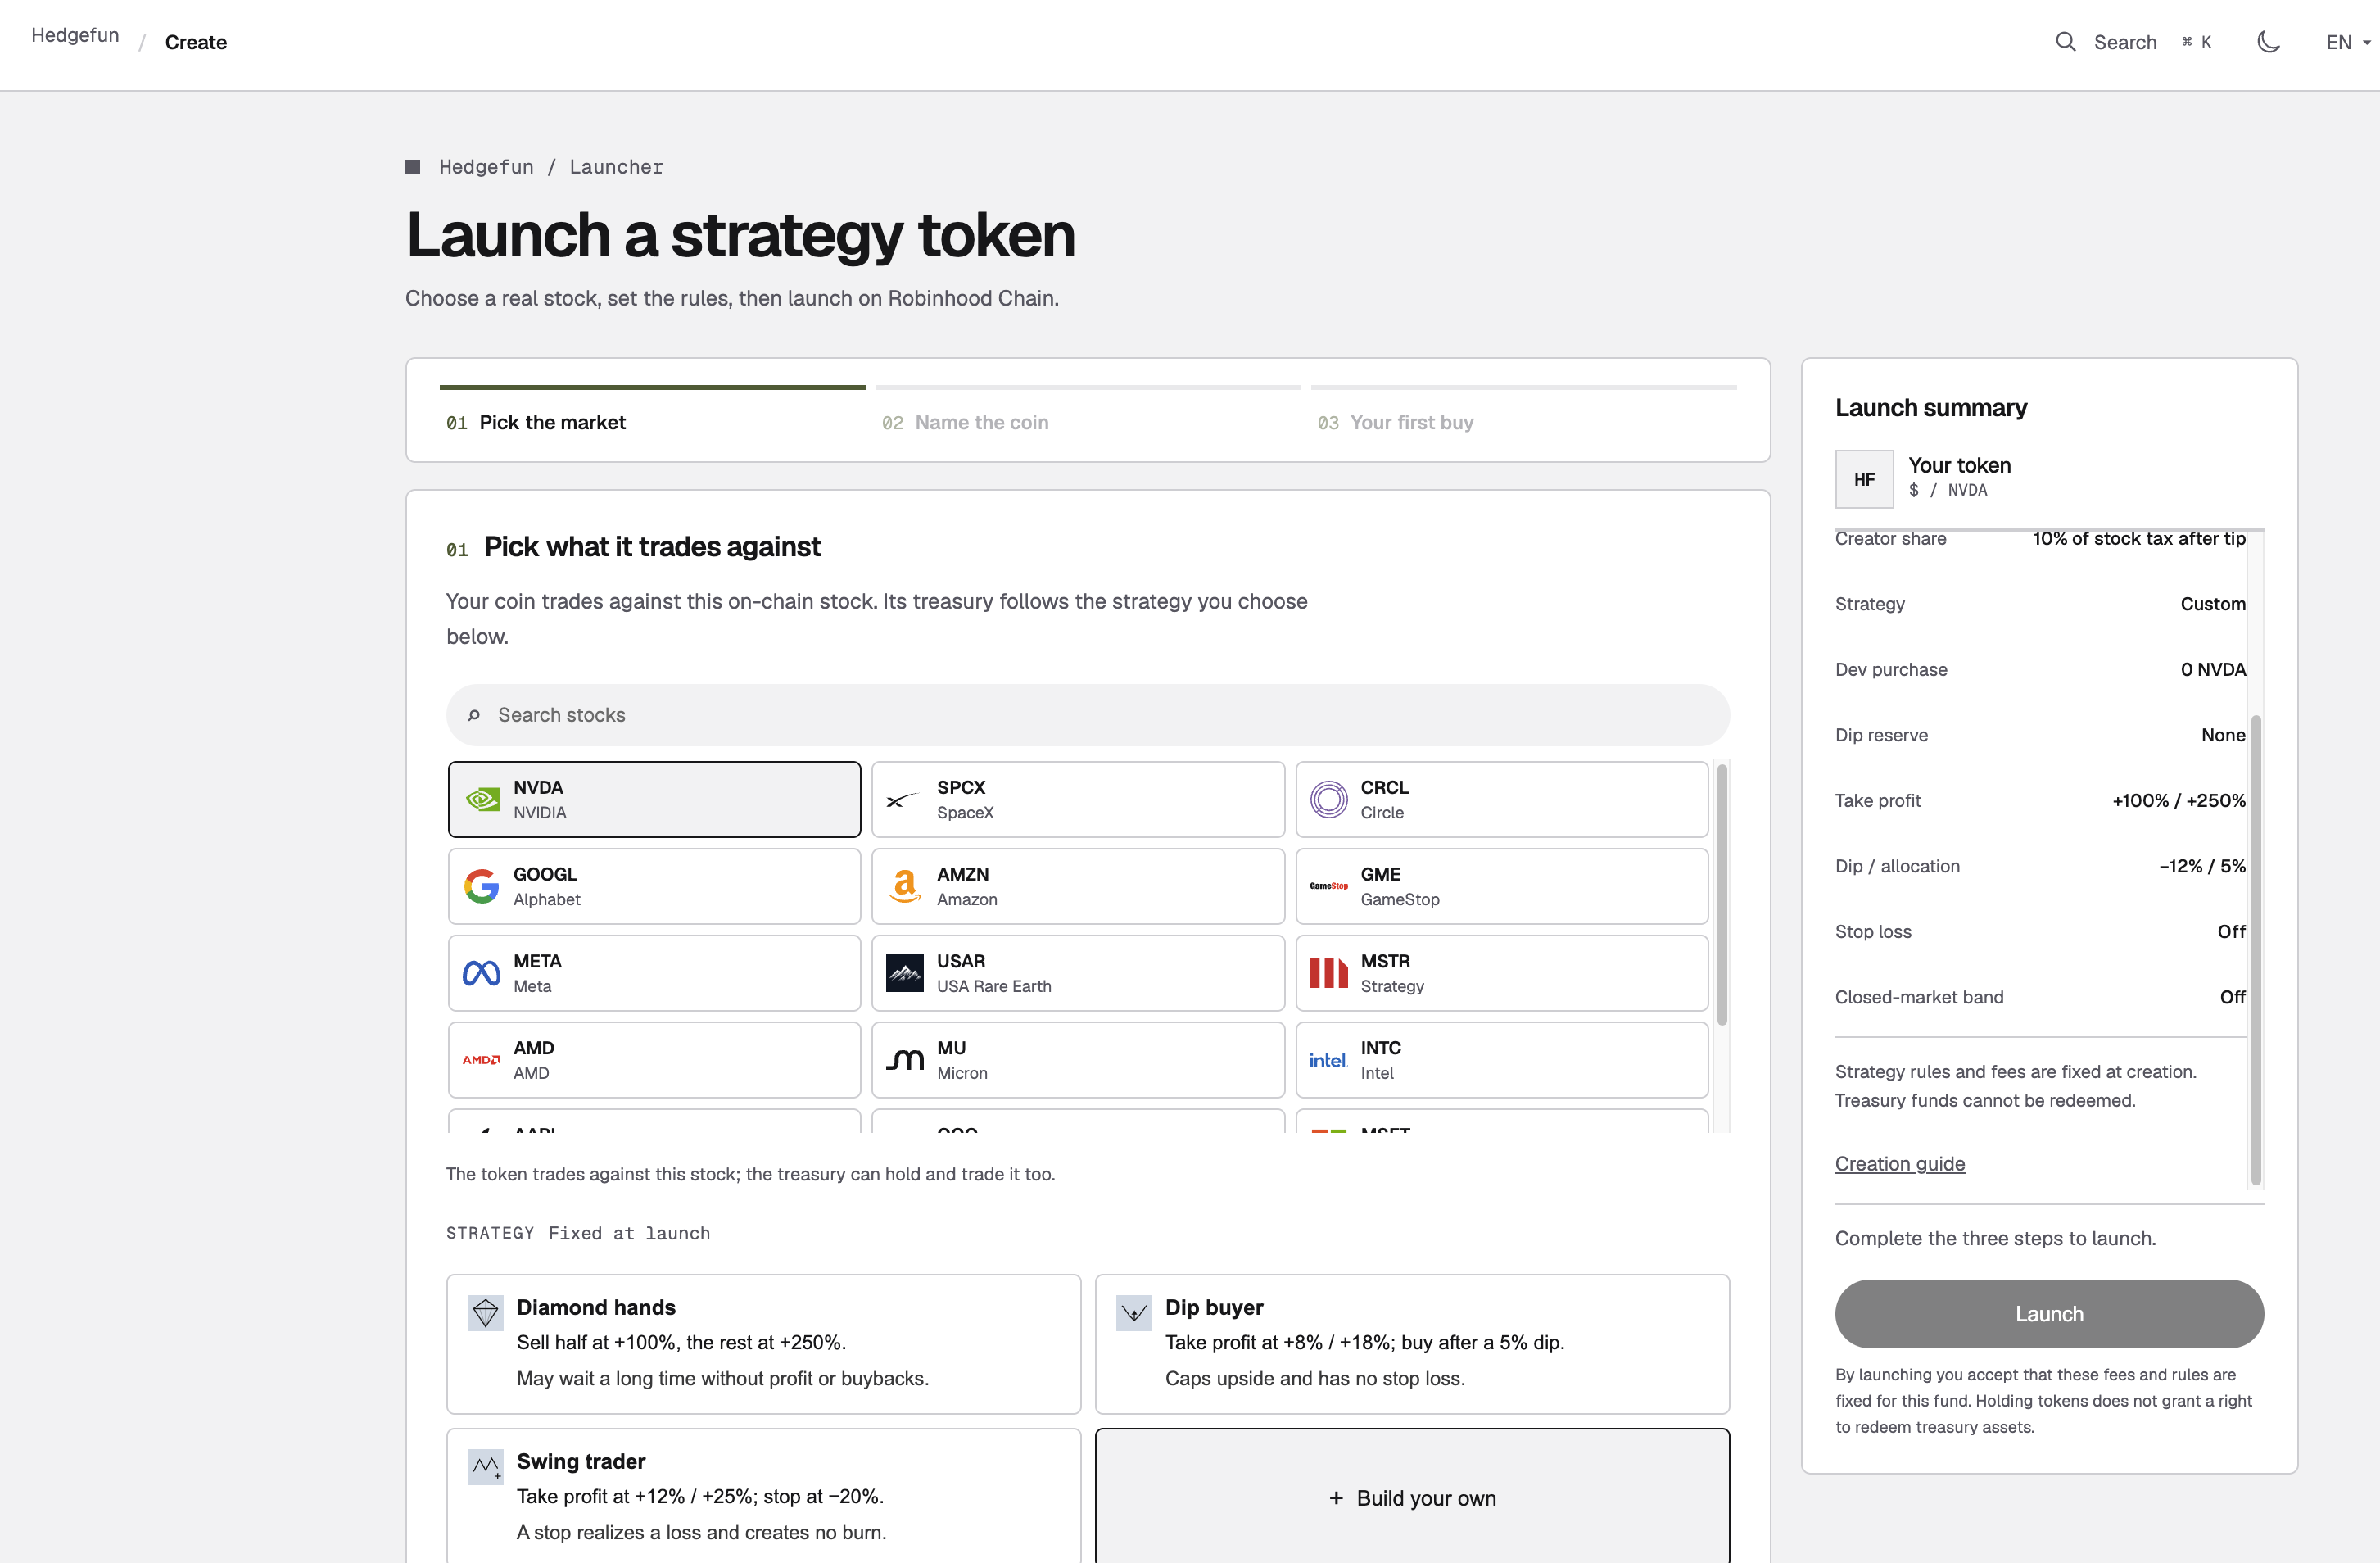This screenshot has width=2380, height=1563.
Task: Click the stock list scrollbar
Action: coord(1722,895)
